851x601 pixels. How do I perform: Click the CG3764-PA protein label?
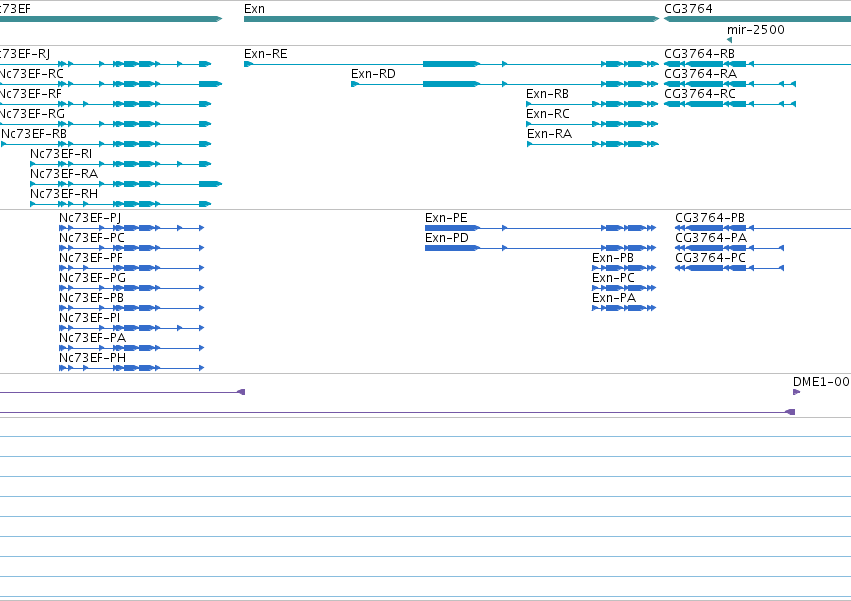711,238
